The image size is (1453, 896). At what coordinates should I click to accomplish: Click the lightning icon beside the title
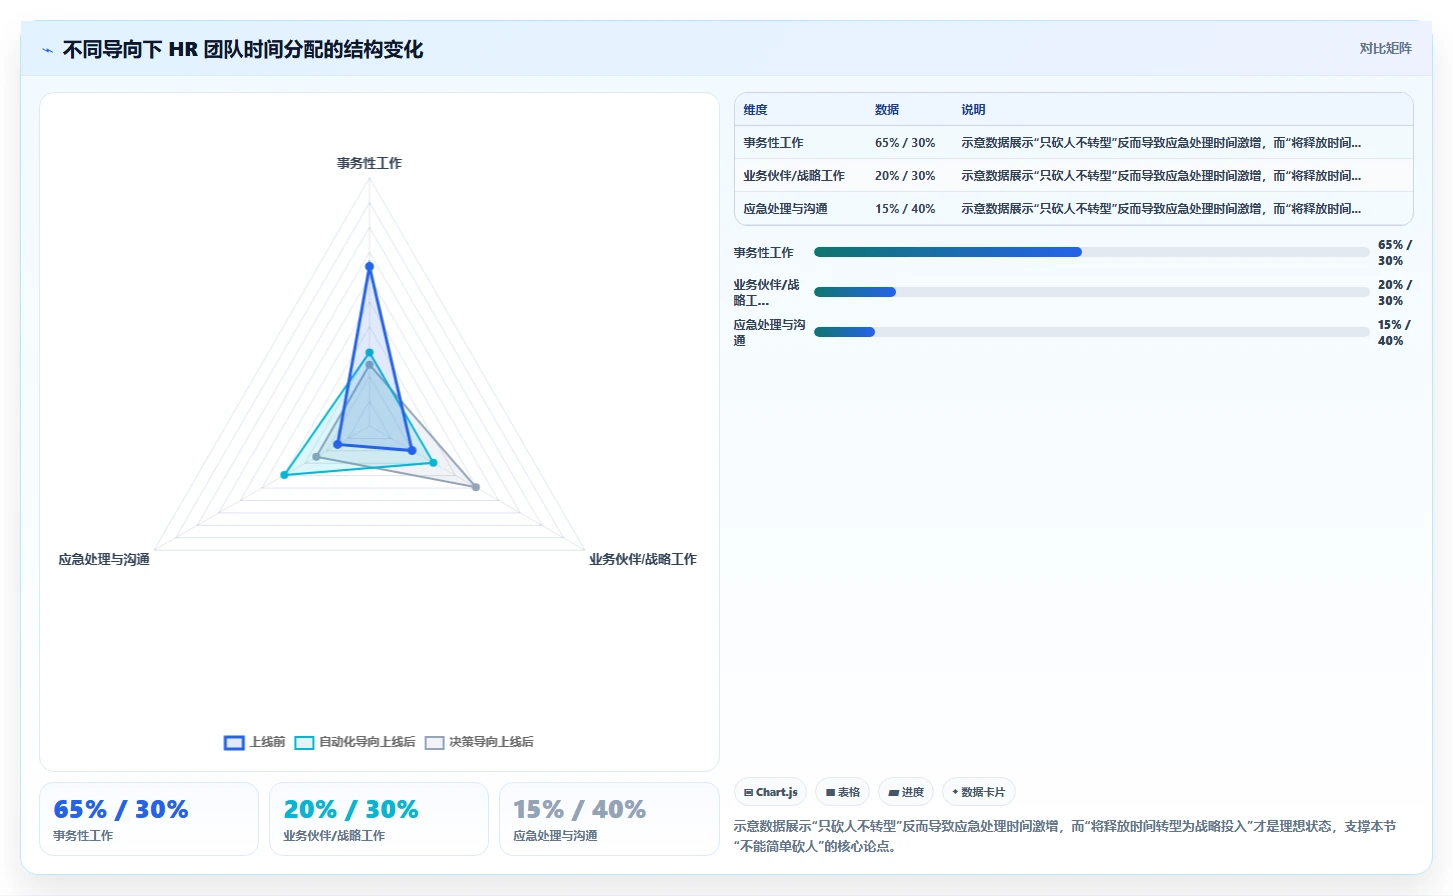tap(47, 50)
